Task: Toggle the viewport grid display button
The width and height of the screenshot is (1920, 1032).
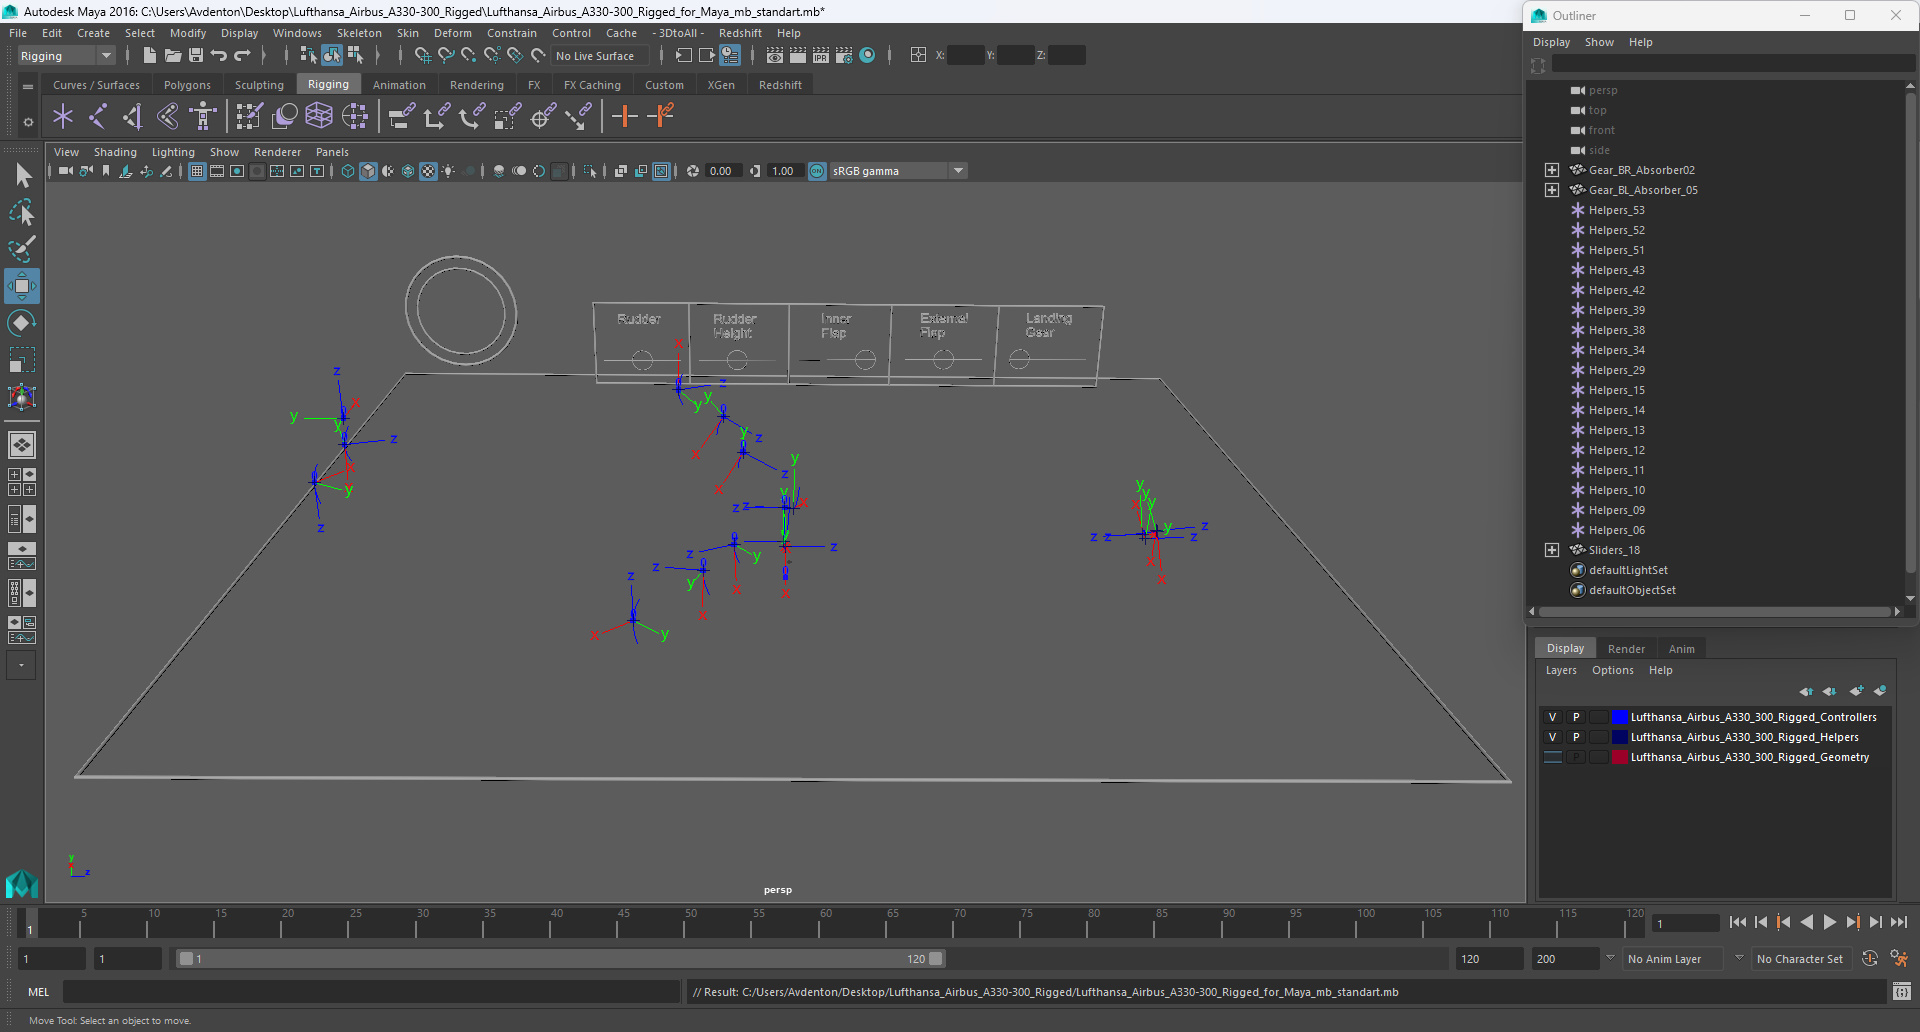Action: pyautogui.click(x=197, y=171)
